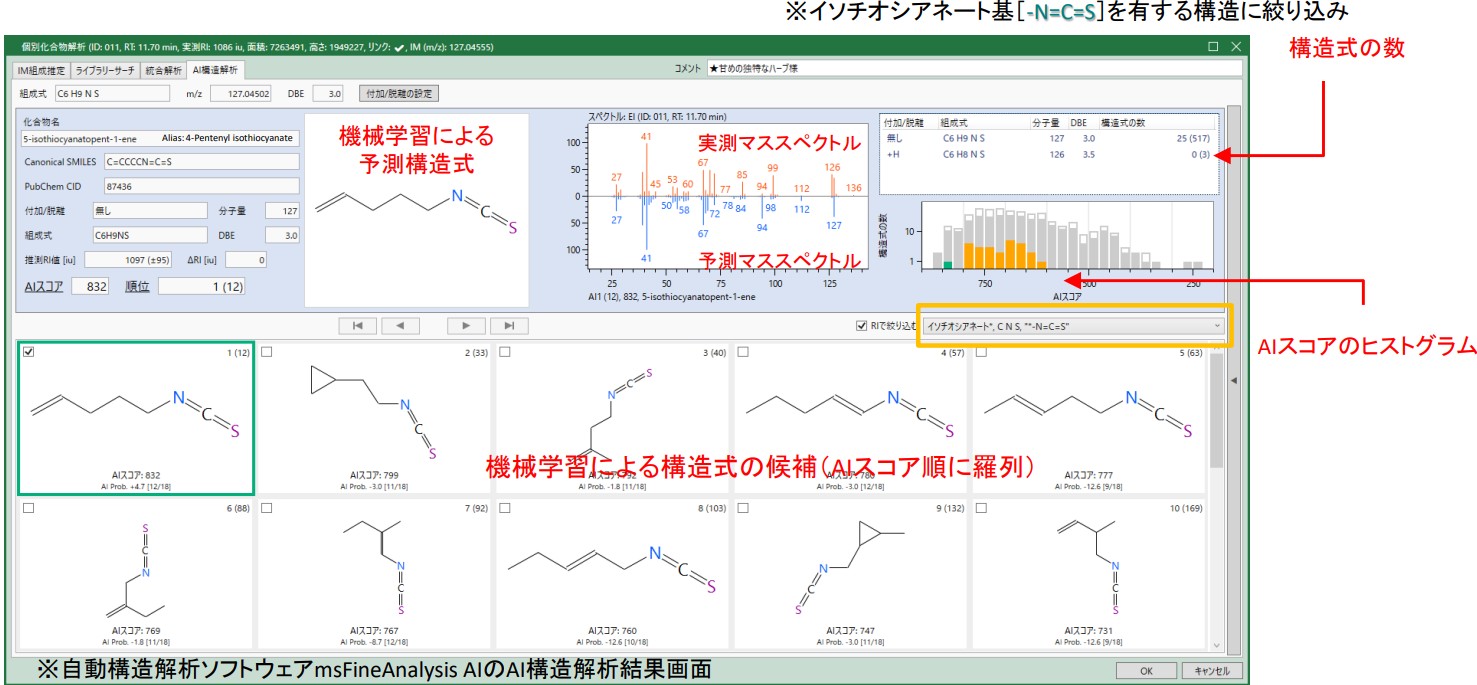The image size is (1477, 685).
Task: Click the m/z field 127.04502
Action: [x=241, y=94]
